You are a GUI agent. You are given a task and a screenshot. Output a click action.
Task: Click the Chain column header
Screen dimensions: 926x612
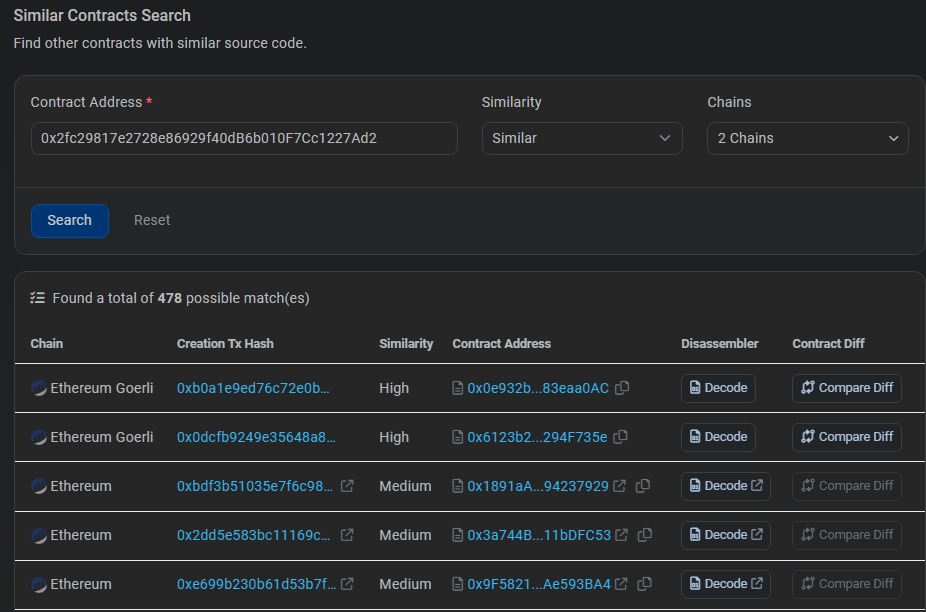point(47,344)
